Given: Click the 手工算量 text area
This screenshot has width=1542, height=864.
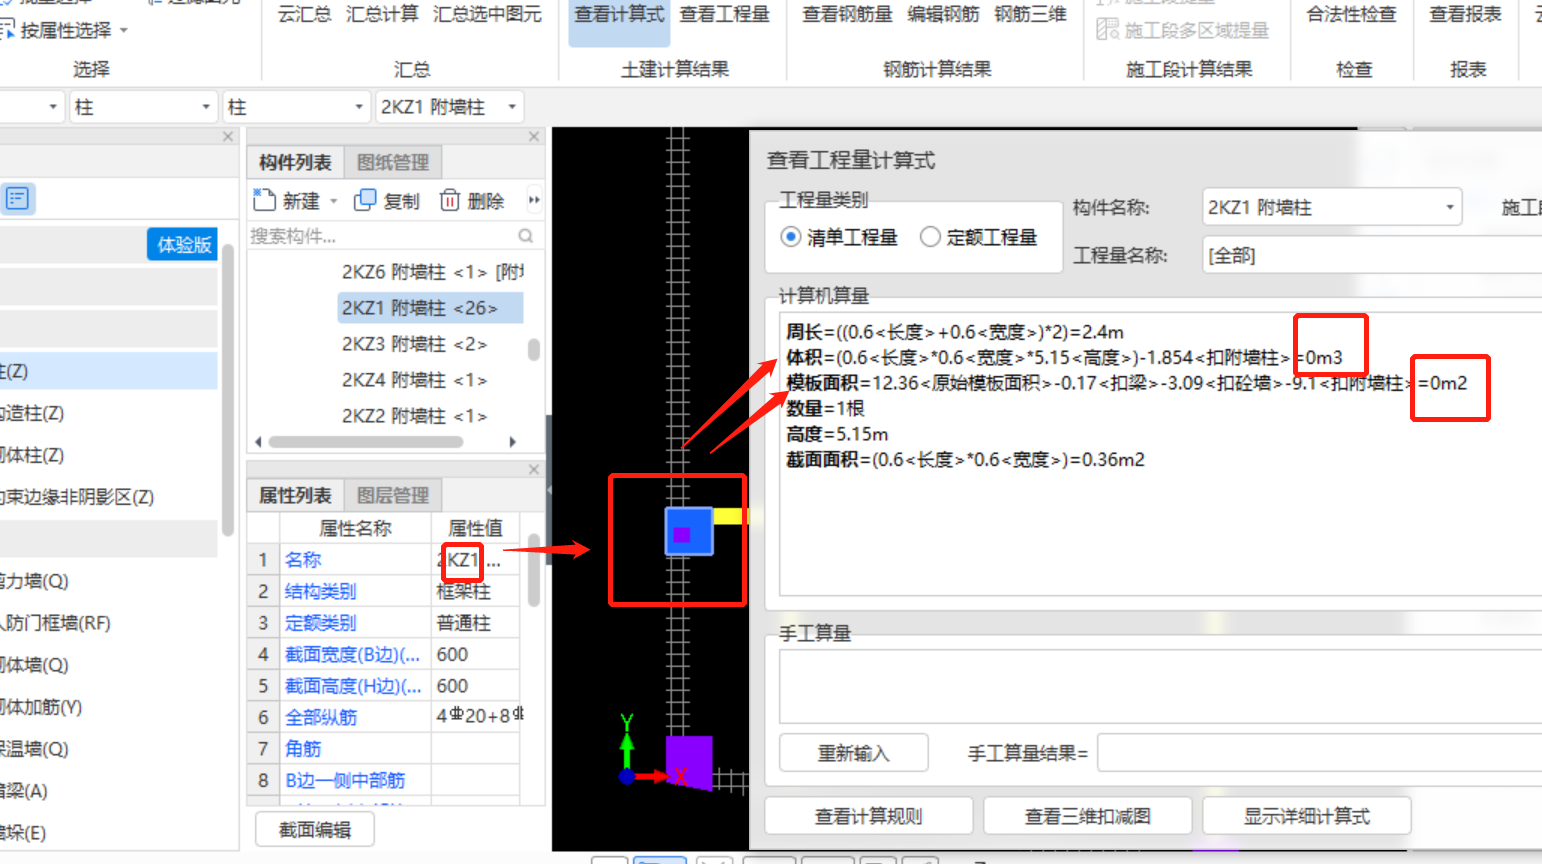Looking at the screenshot, I should 1160,685.
